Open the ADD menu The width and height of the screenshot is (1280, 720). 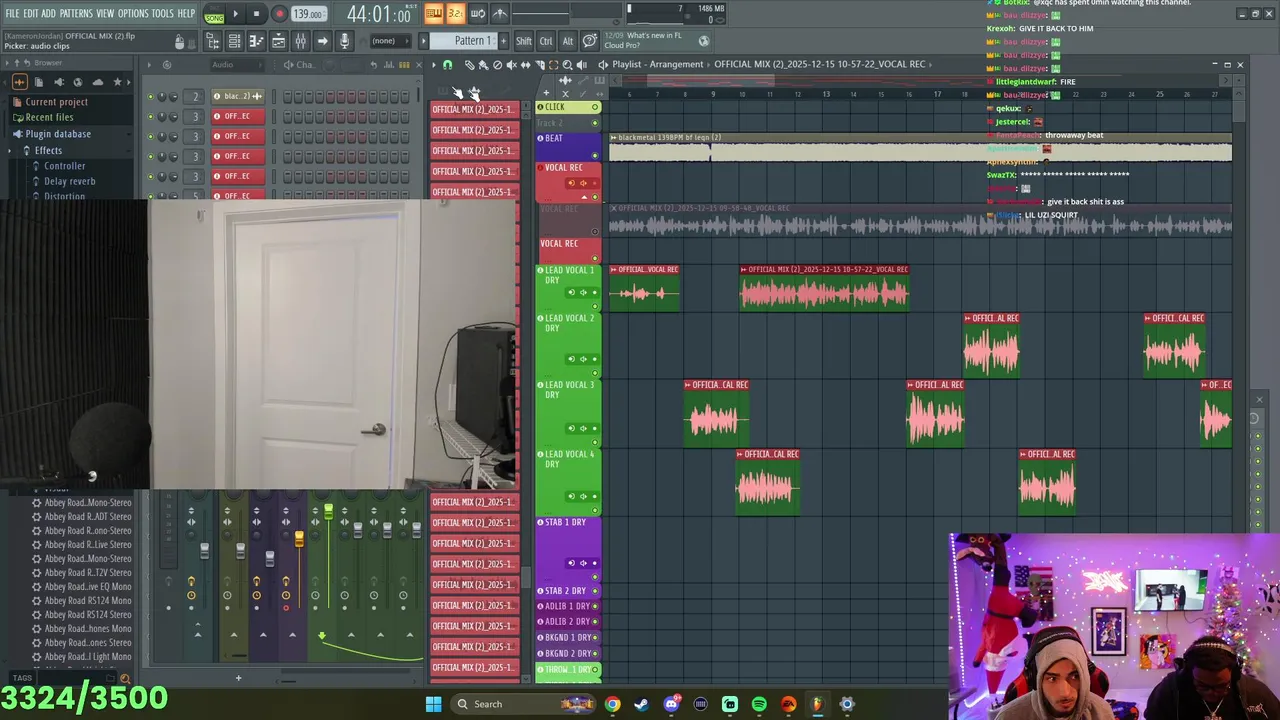point(49,13)
